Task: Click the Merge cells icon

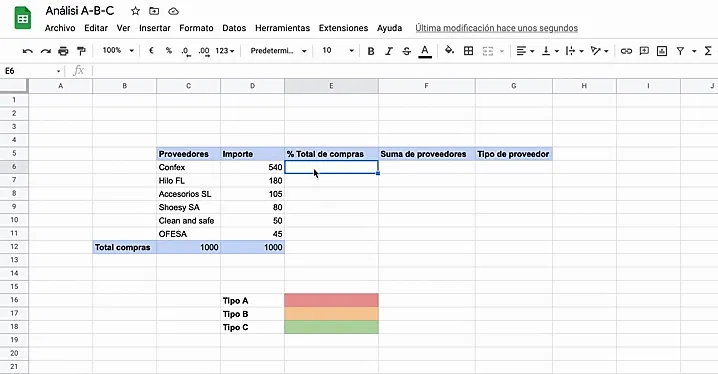Action: coord(488,51)
